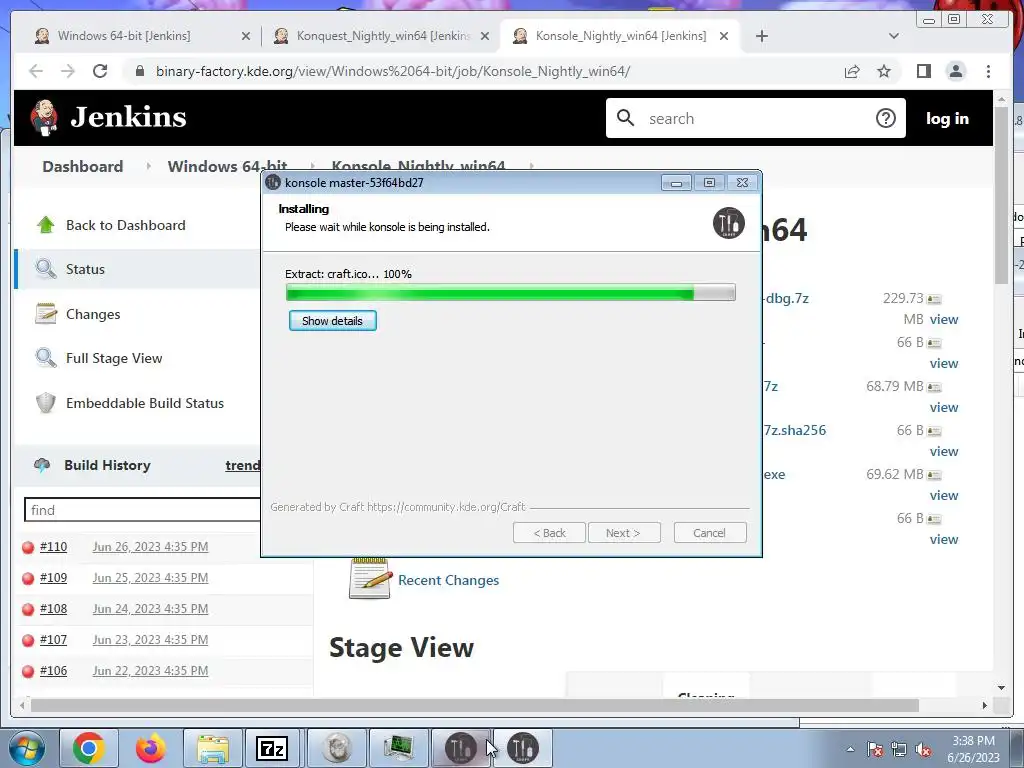
Task: Click the taskbar clock showing 3:38 PM
Action: 973,749
